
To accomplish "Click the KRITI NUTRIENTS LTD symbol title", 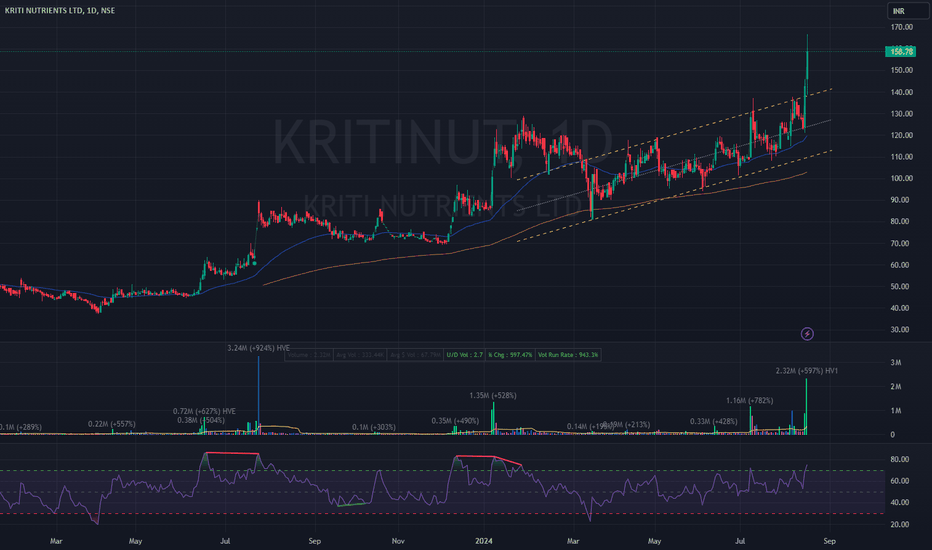I will (60, 11).
